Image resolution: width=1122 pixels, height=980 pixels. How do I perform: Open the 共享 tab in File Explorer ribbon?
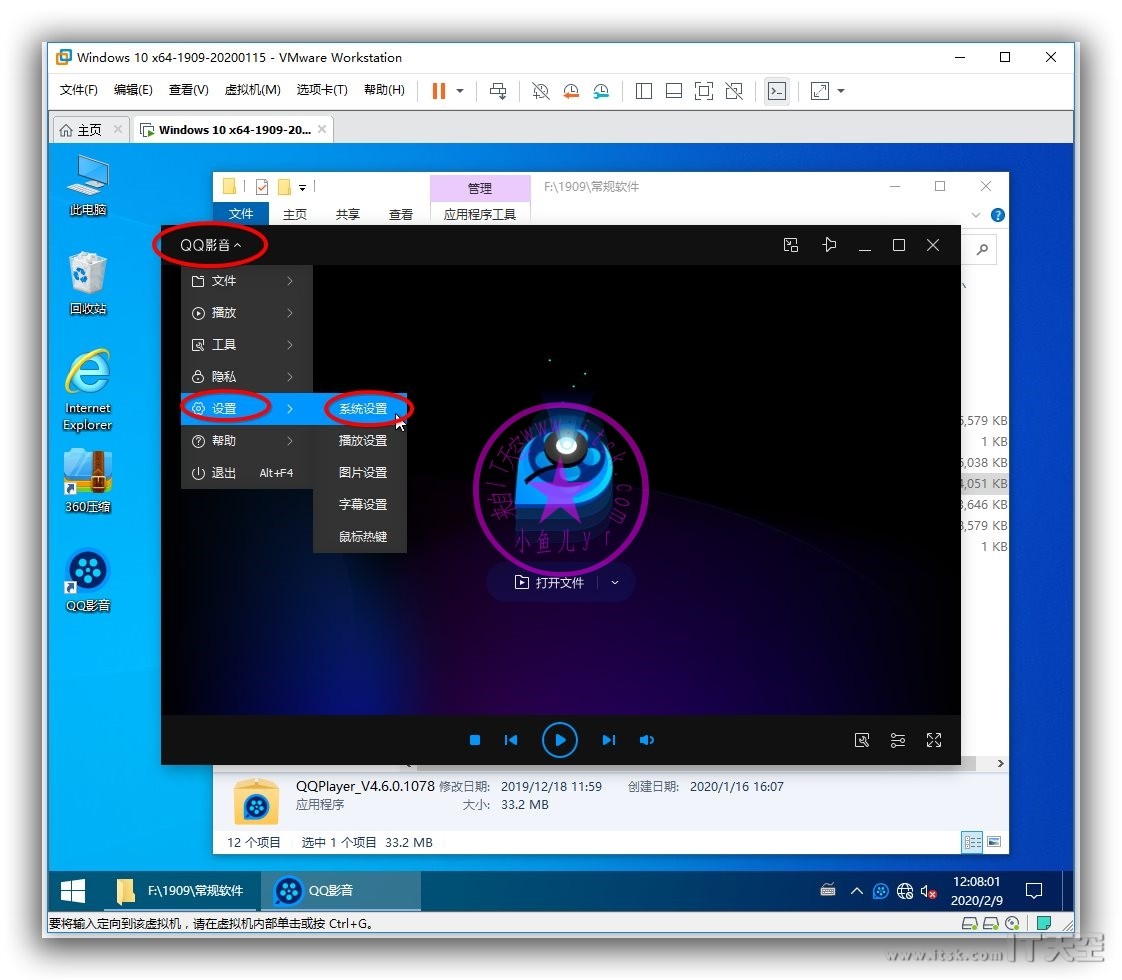348,214
